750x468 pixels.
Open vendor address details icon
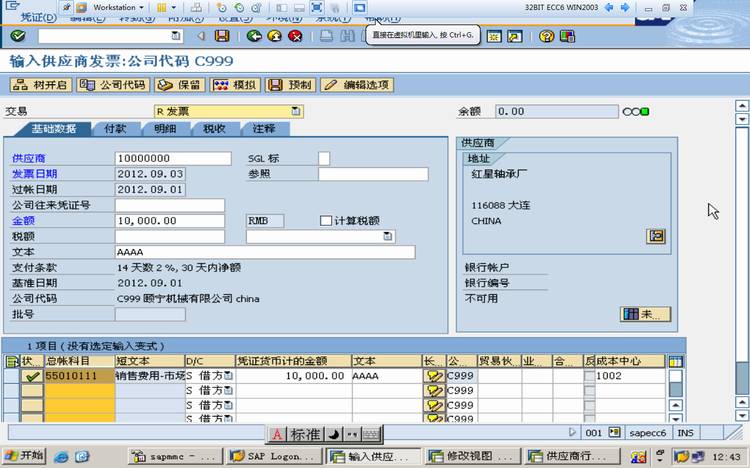click(x=656, y=236)
